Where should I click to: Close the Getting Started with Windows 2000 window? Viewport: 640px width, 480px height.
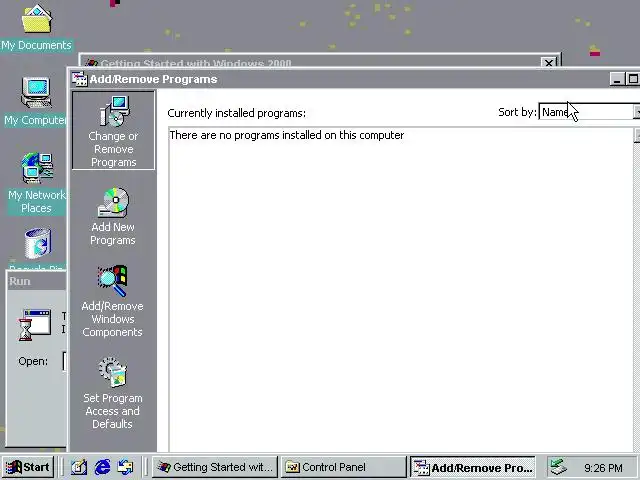click(549, 63)
